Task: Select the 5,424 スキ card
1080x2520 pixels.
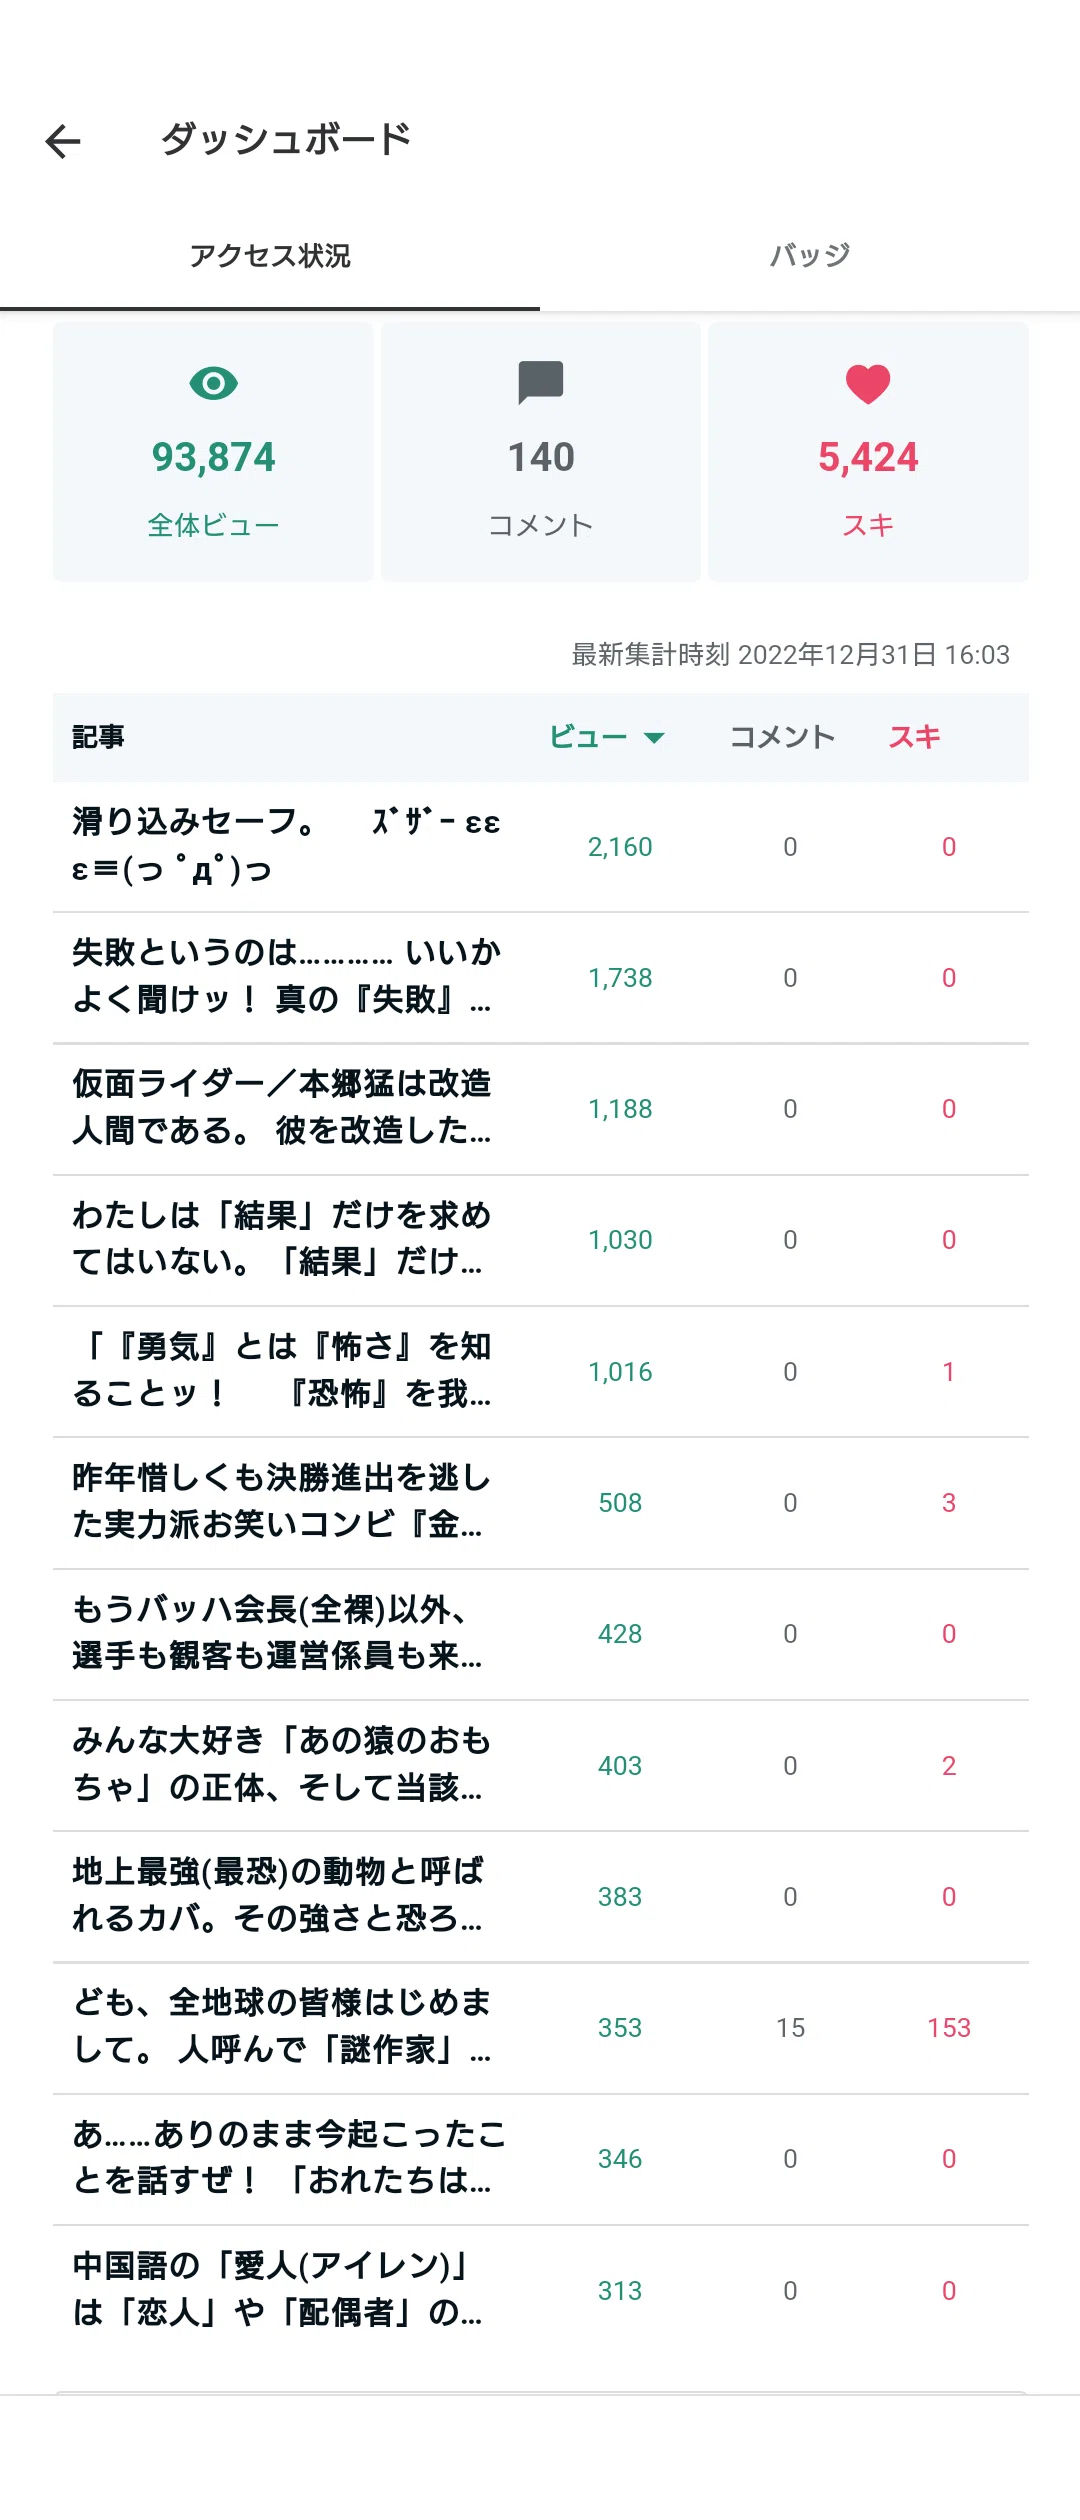Action: [868, 451]
